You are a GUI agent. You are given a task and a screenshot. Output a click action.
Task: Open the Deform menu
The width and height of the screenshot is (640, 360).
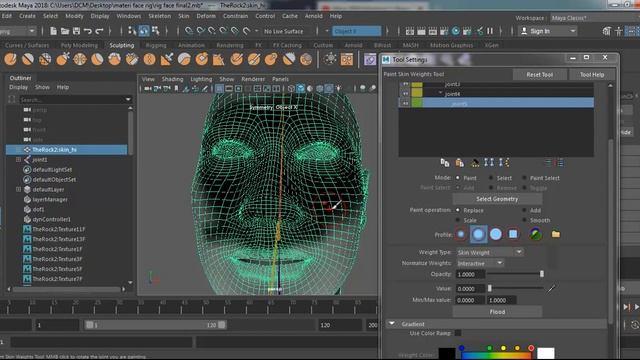click(x=206, y=16)
